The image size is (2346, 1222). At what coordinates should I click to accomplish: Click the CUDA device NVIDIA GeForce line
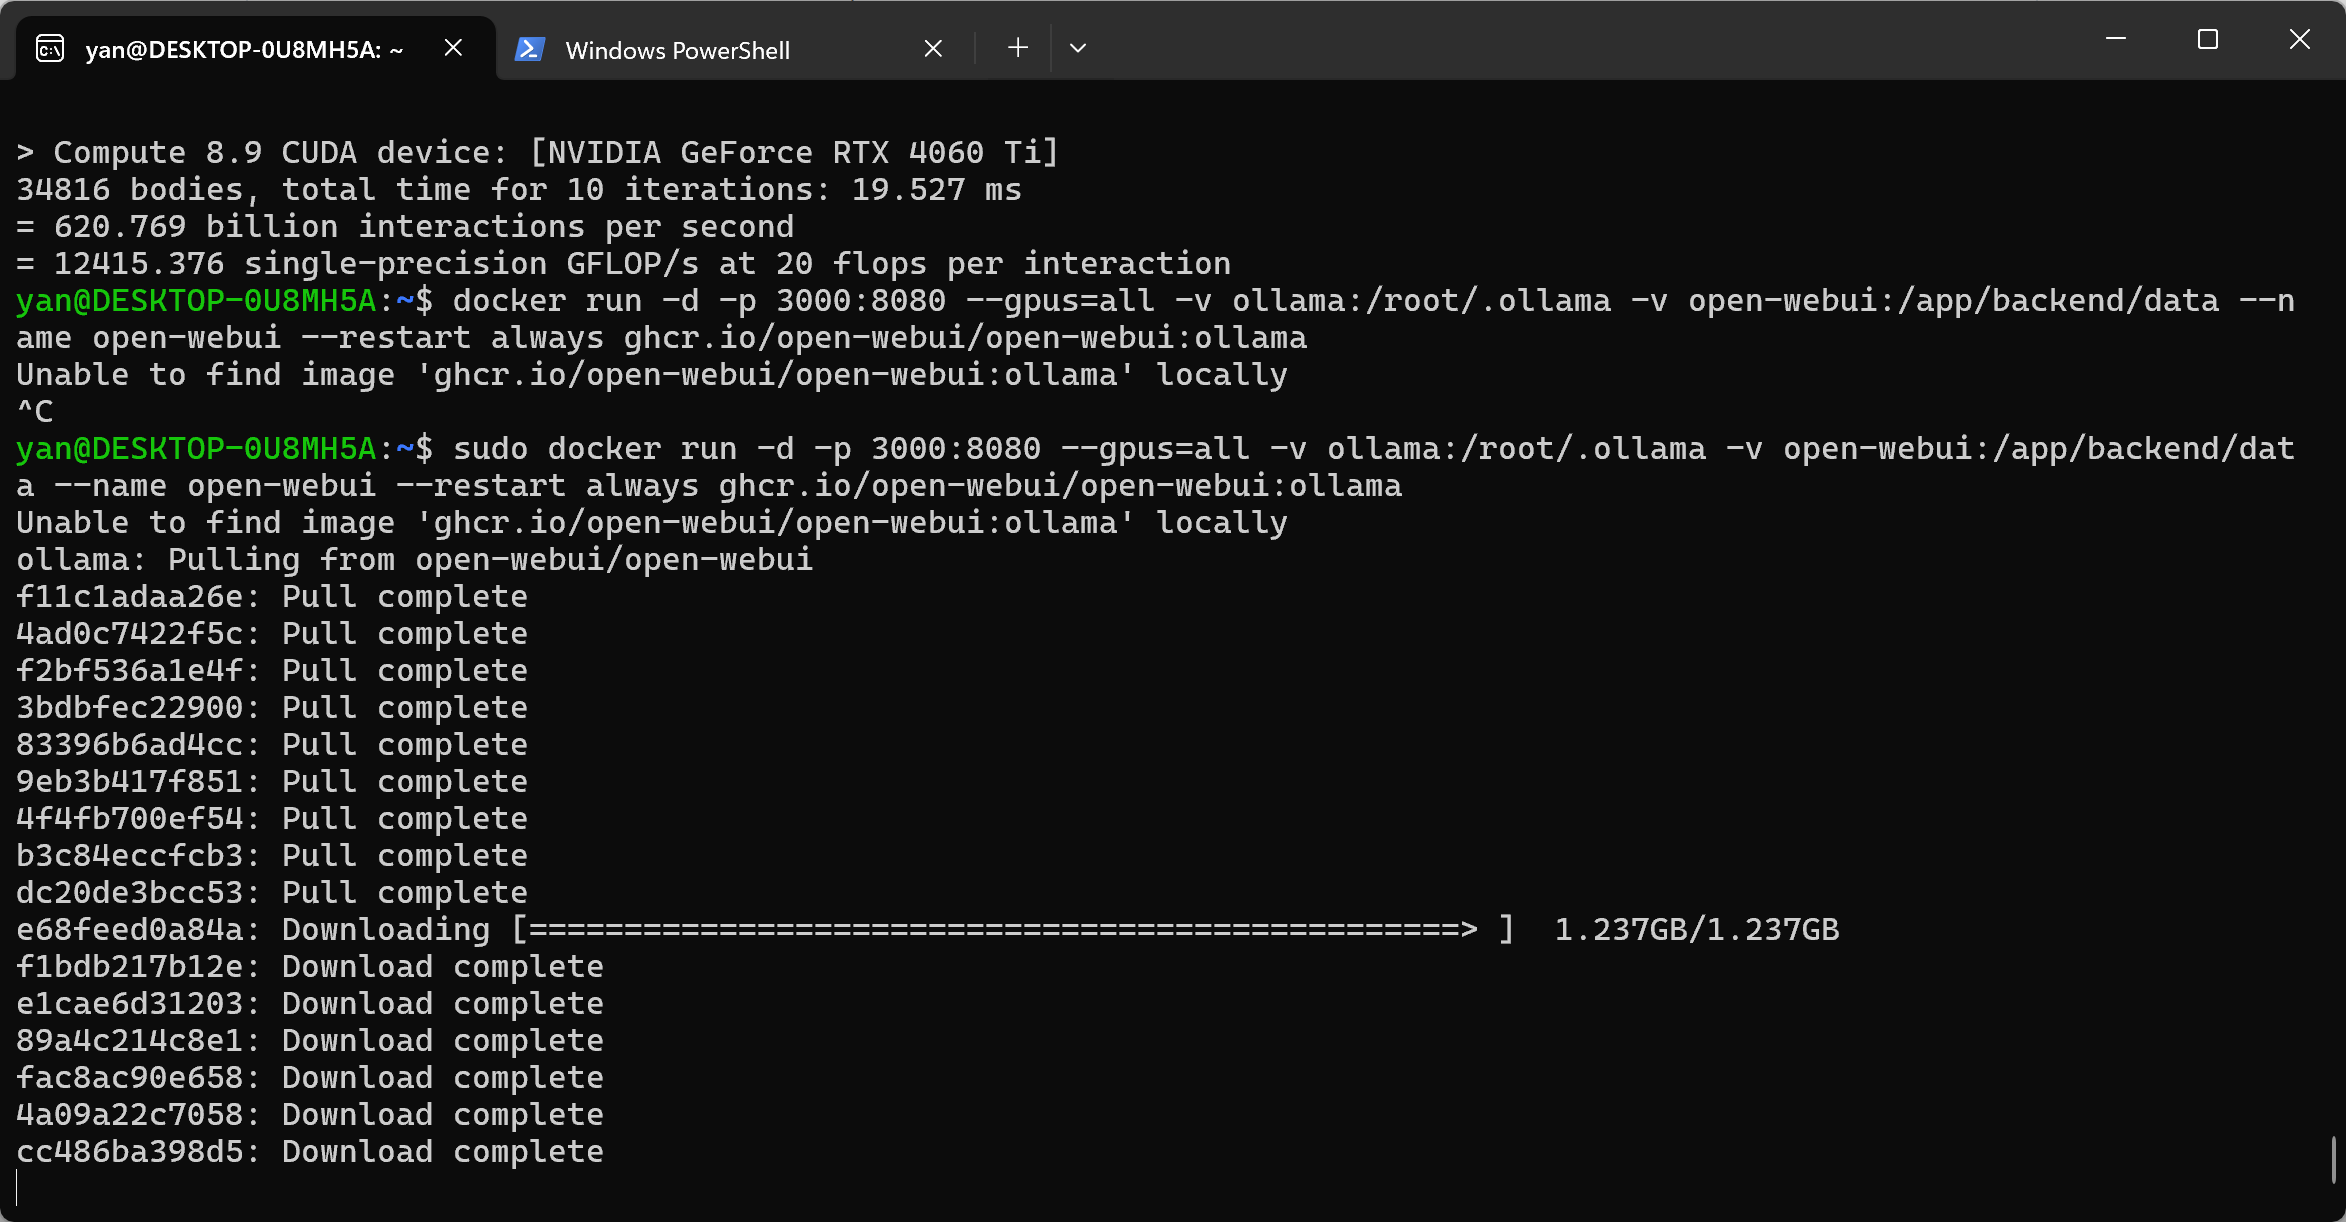click(x=537, y=152)
